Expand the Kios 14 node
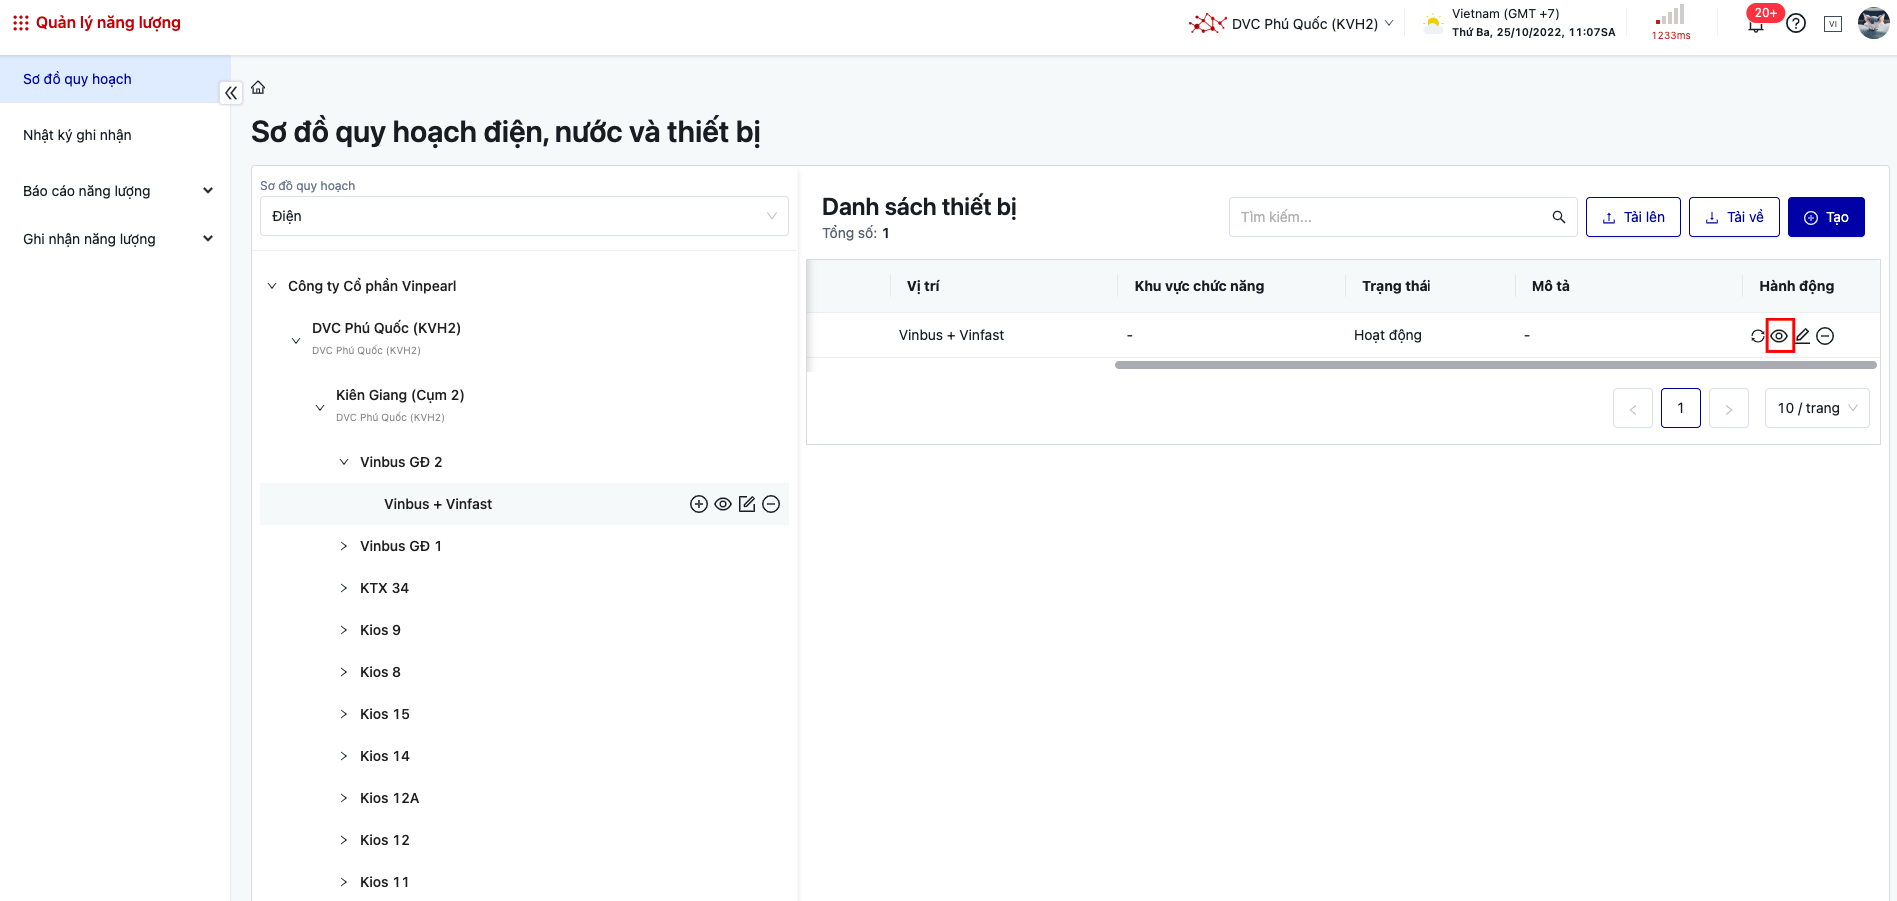Viewport: 1897px width, 901px height. click(344, 756)
